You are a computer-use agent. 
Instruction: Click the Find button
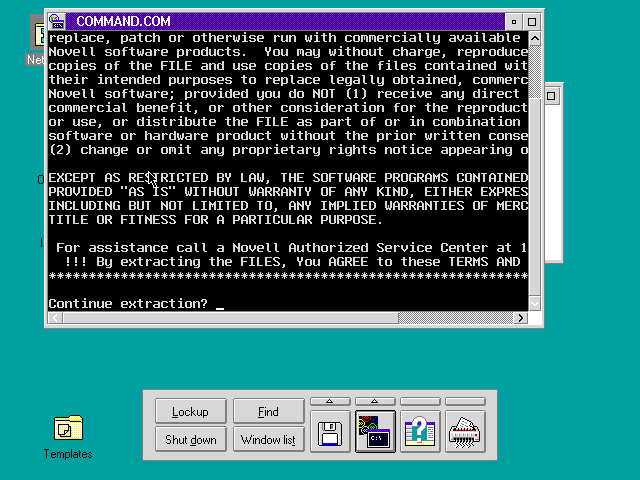point(269,411)
